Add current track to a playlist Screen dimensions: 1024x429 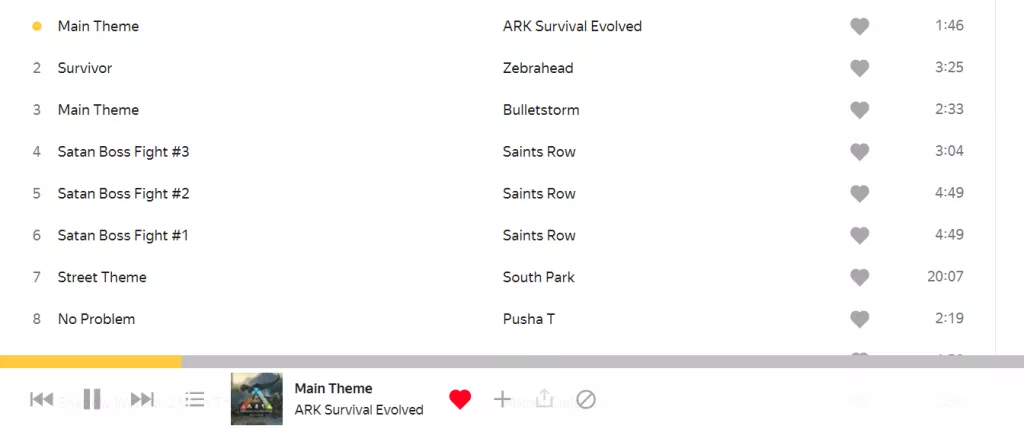pos(502,400)
